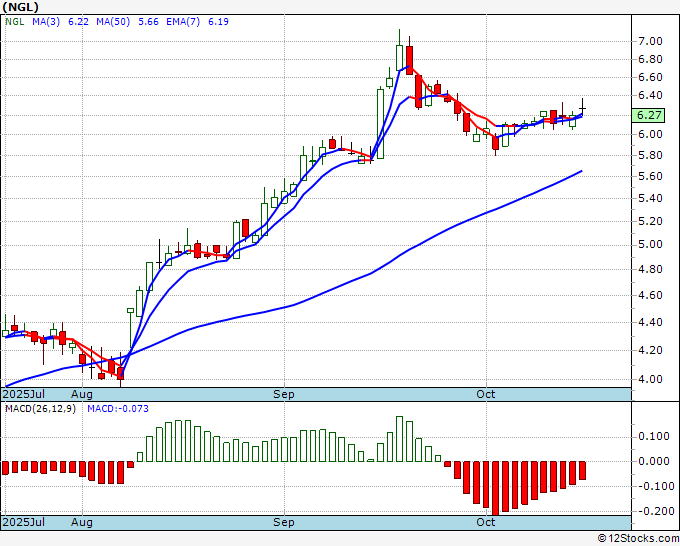The height and width of the screenshot is (546, 680).
Task: Click the 4.00 price axis label
Action: (x=650, y=379)
